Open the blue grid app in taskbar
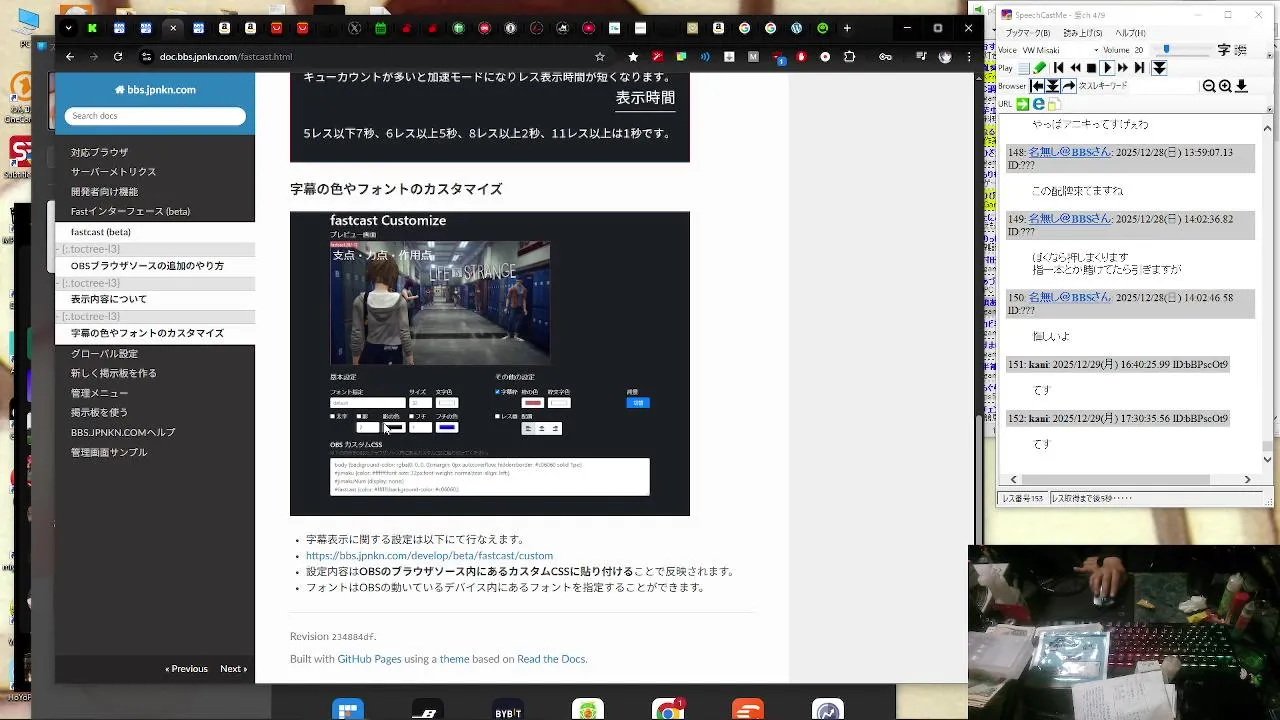This screenshot has width=1280, height=720. pos(348,709)
